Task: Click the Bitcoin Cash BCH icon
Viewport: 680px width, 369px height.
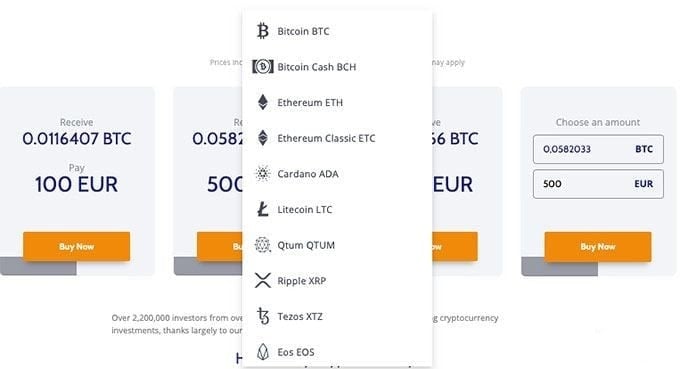Action: 263,67
